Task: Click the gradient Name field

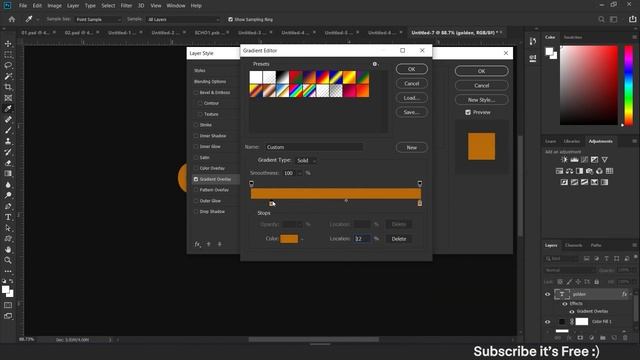Action: [314, 147]
